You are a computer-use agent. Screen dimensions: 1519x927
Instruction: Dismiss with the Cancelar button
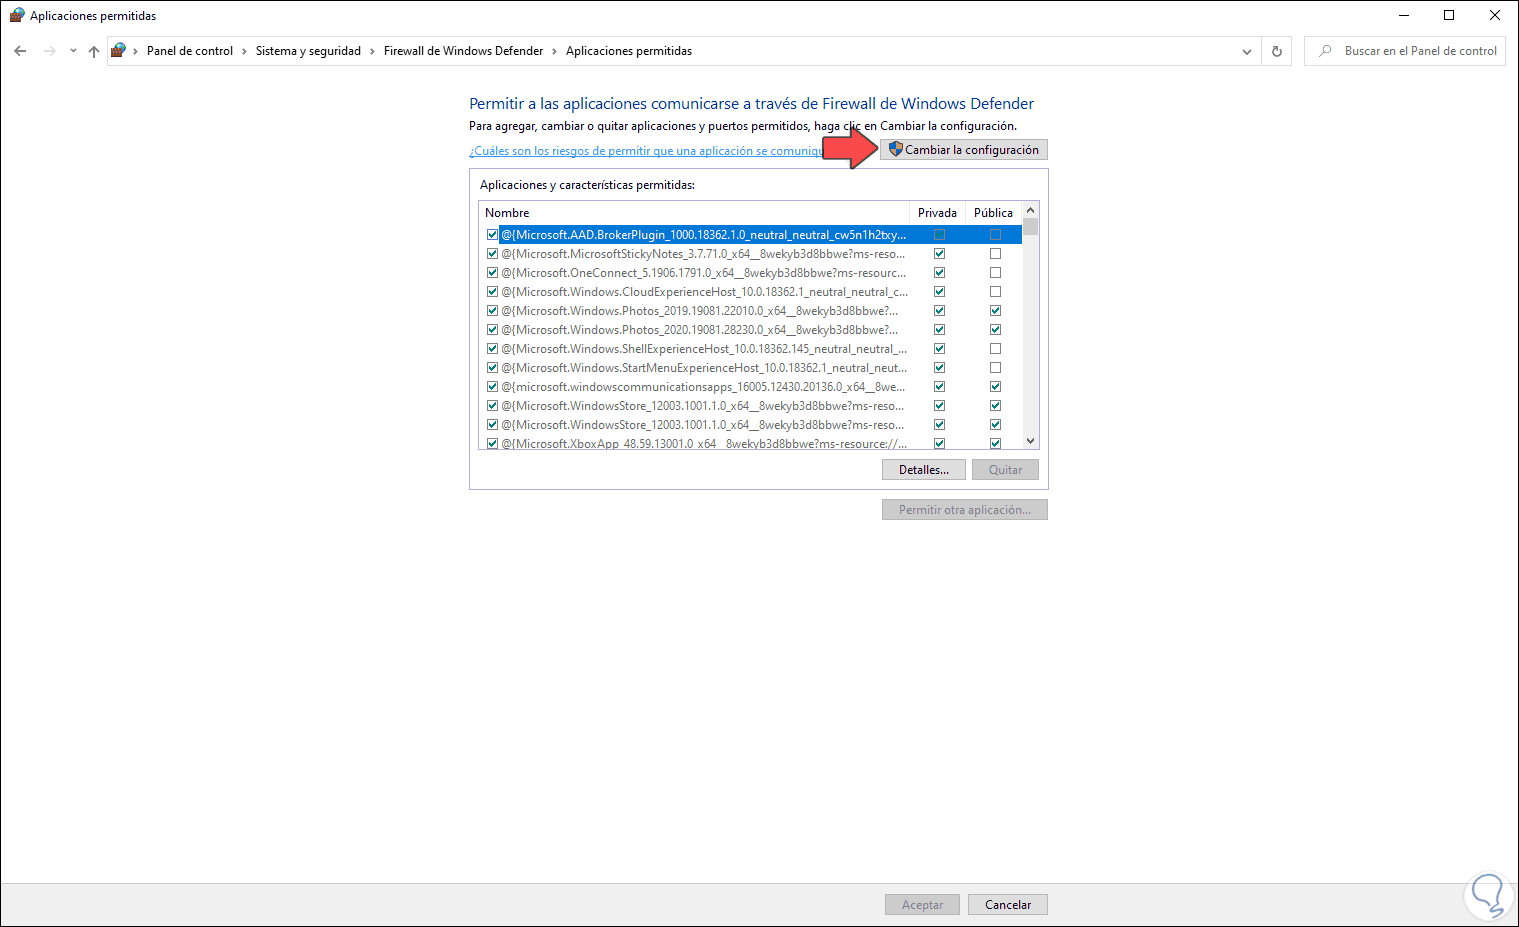point(1008,905)
